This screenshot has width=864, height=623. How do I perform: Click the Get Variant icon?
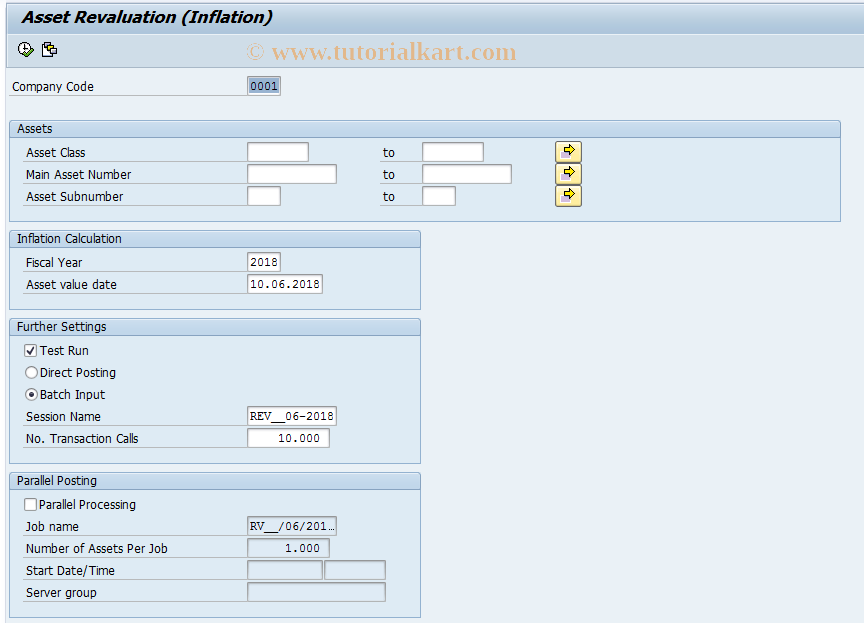tap(49, 49)
